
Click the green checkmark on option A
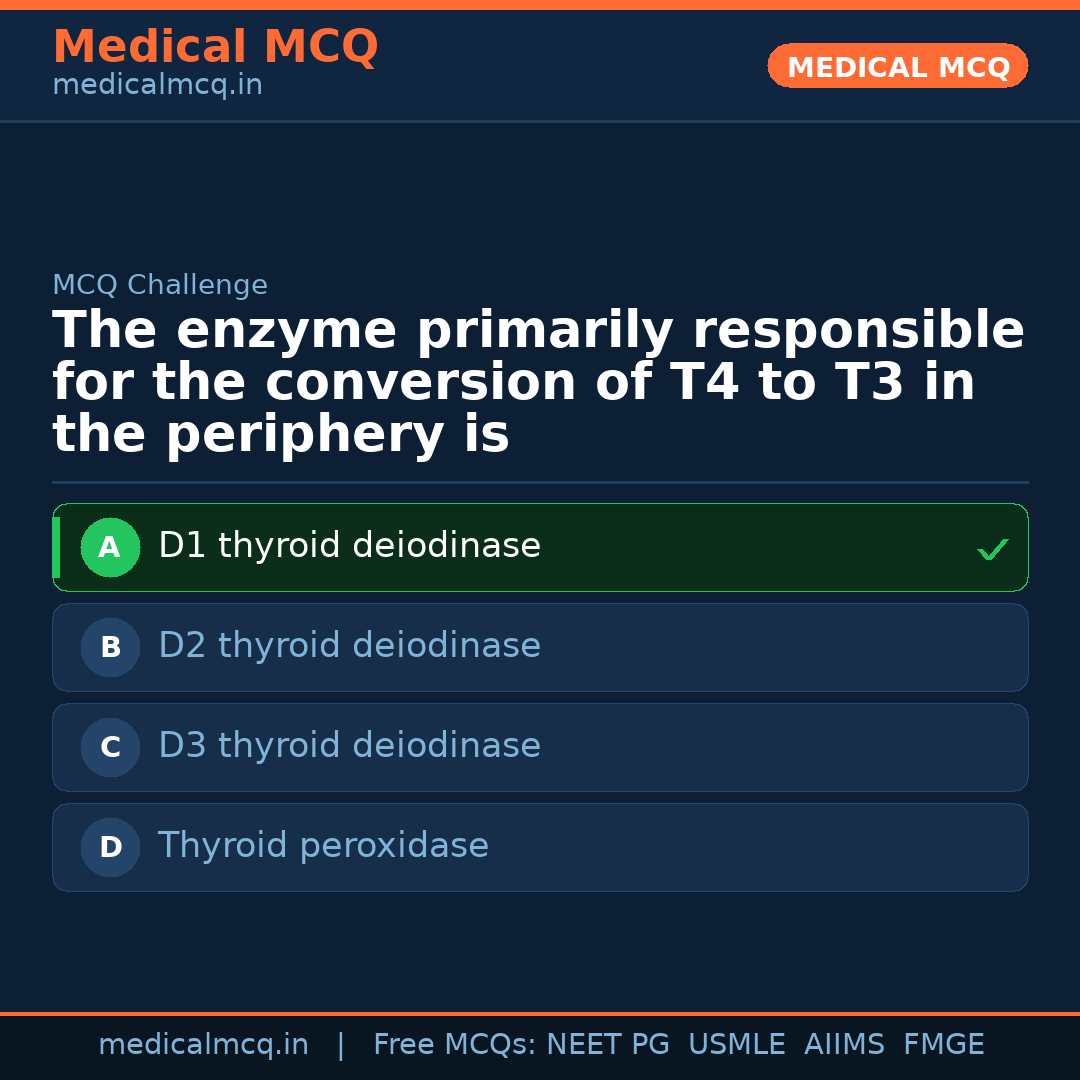point(992,549)
